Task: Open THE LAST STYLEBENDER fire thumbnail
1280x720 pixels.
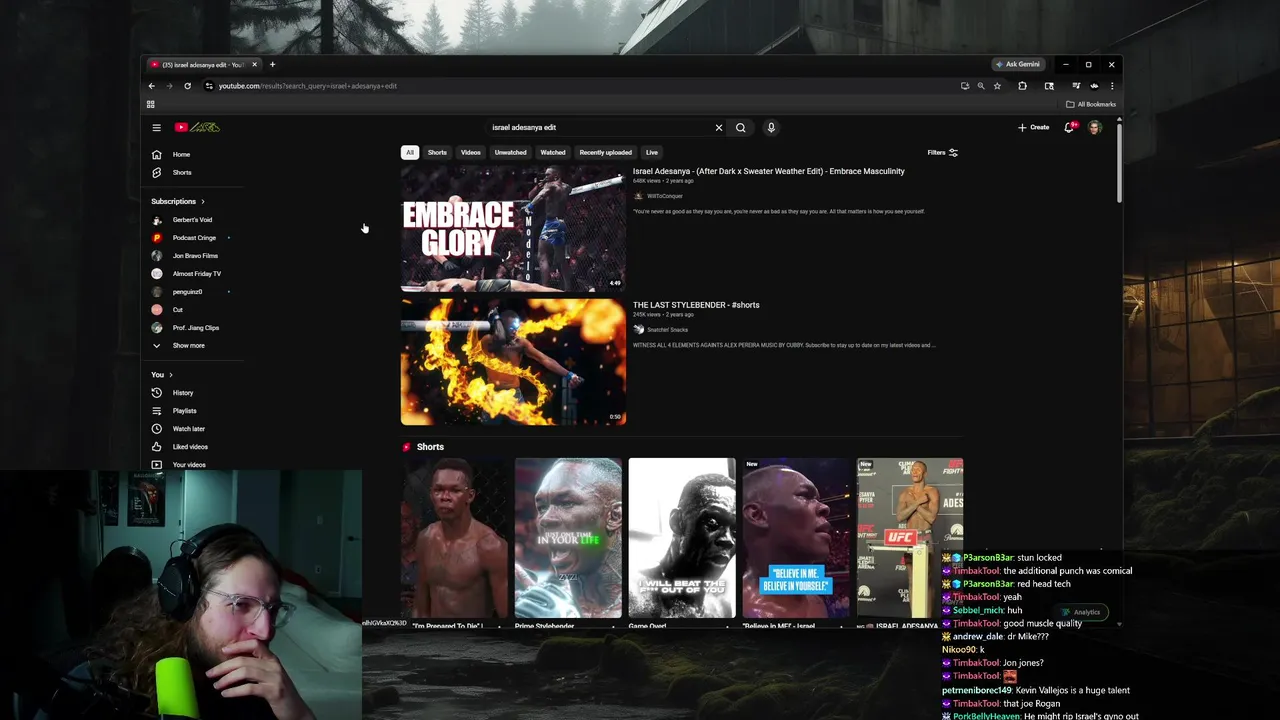Action: [x=513, y=362]
